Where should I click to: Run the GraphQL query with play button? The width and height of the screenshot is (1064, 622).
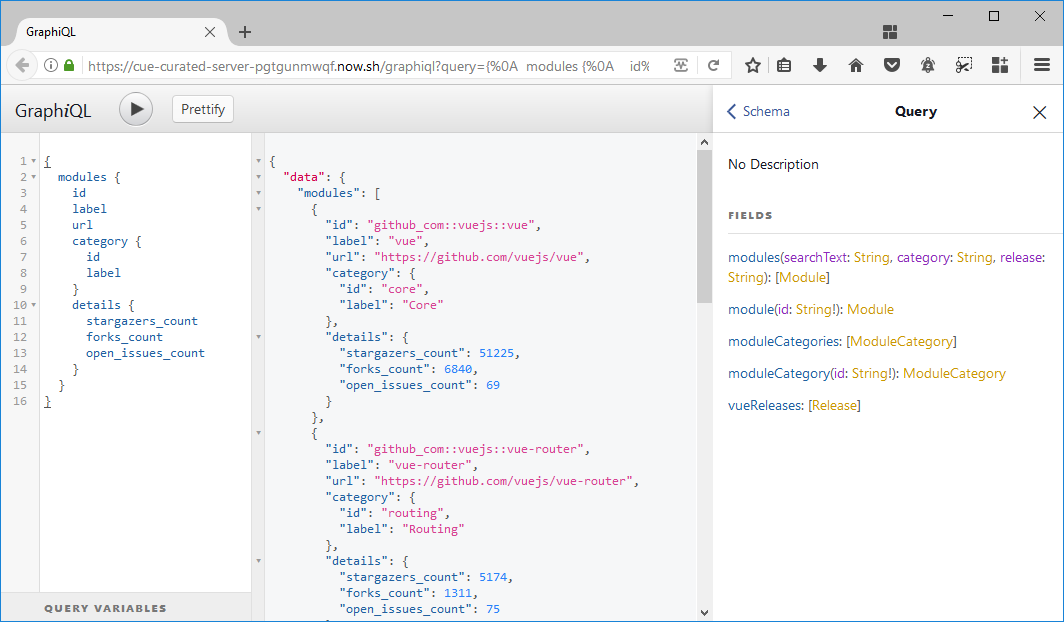tap(136, 109)
